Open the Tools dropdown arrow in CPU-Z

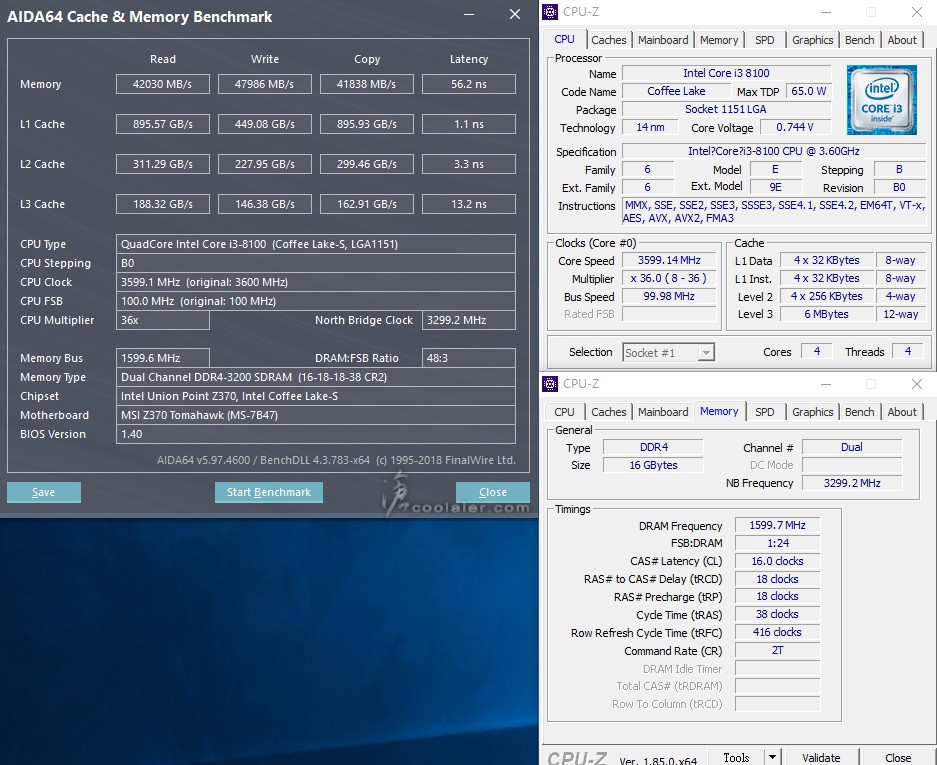coord(772,757)
